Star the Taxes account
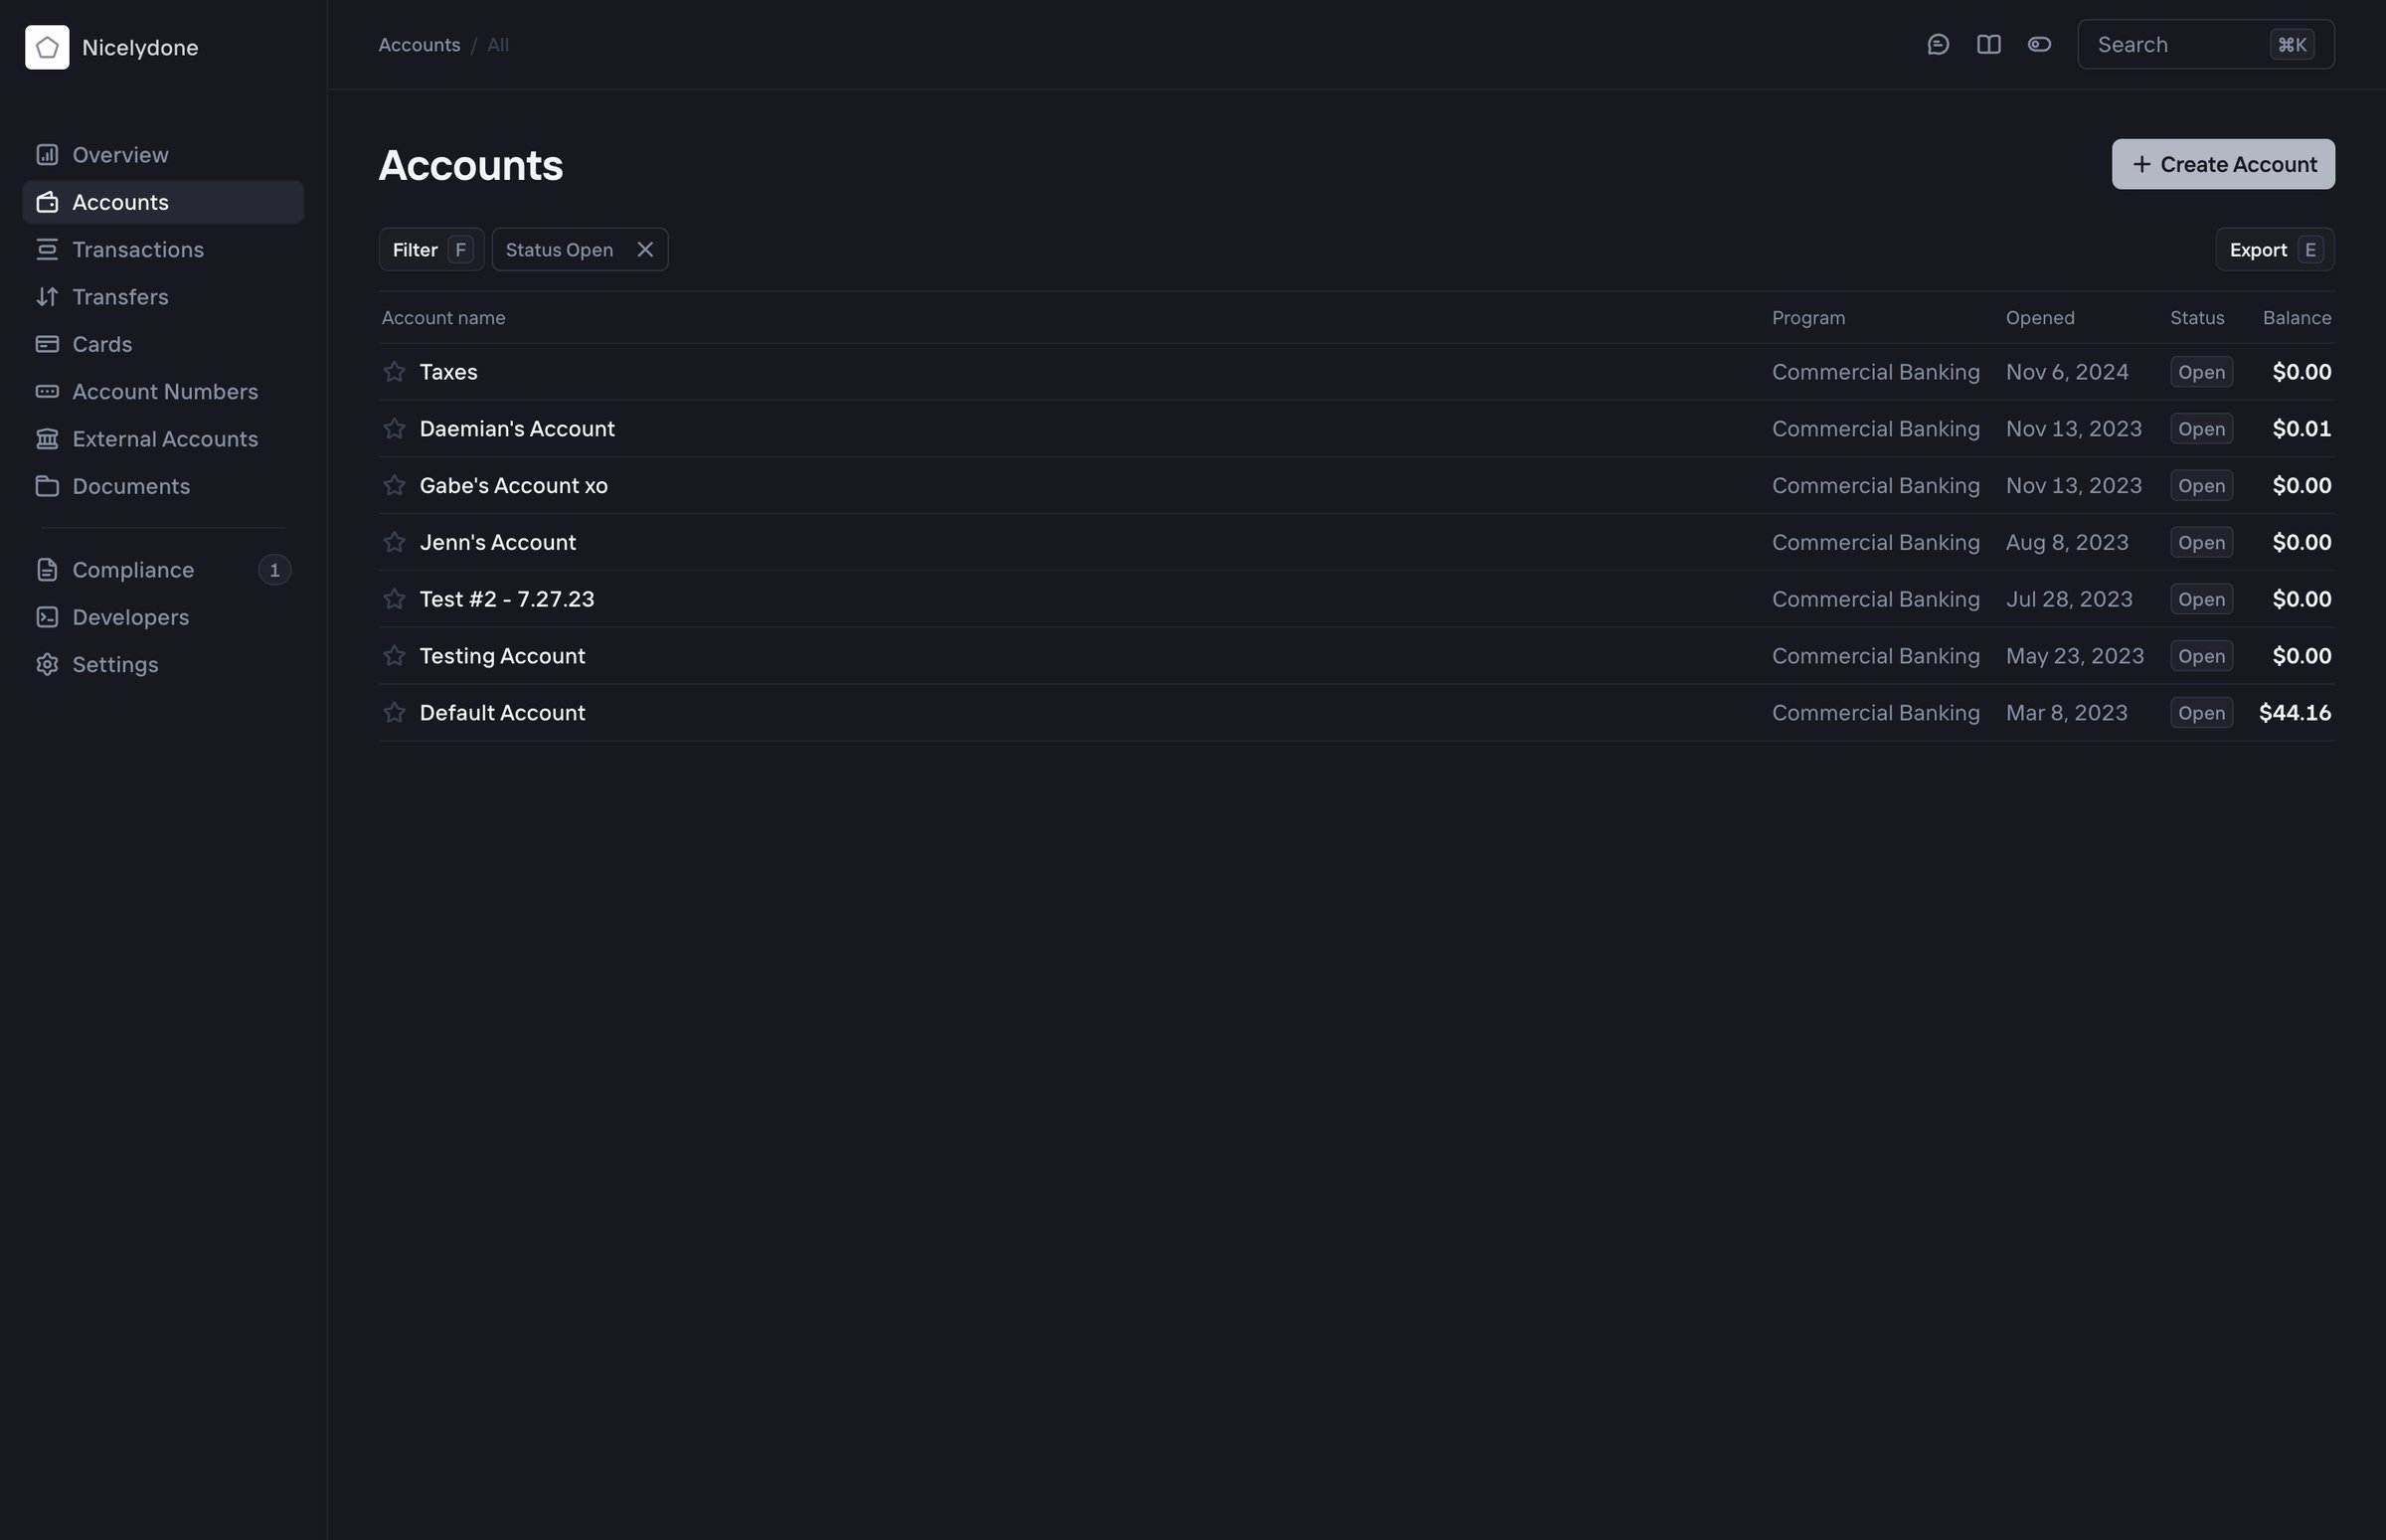This screenshot has height=1540, width=2386. pos(394,372)
